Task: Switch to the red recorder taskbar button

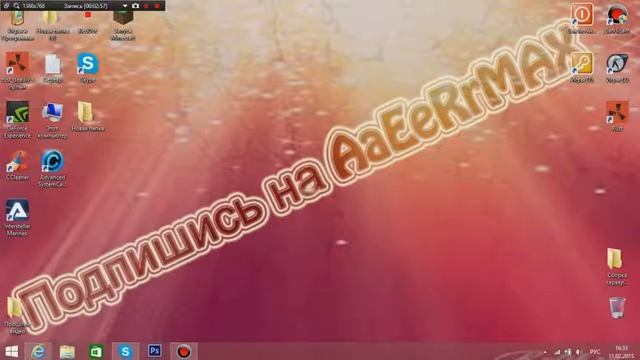Action: pos(184,351)
